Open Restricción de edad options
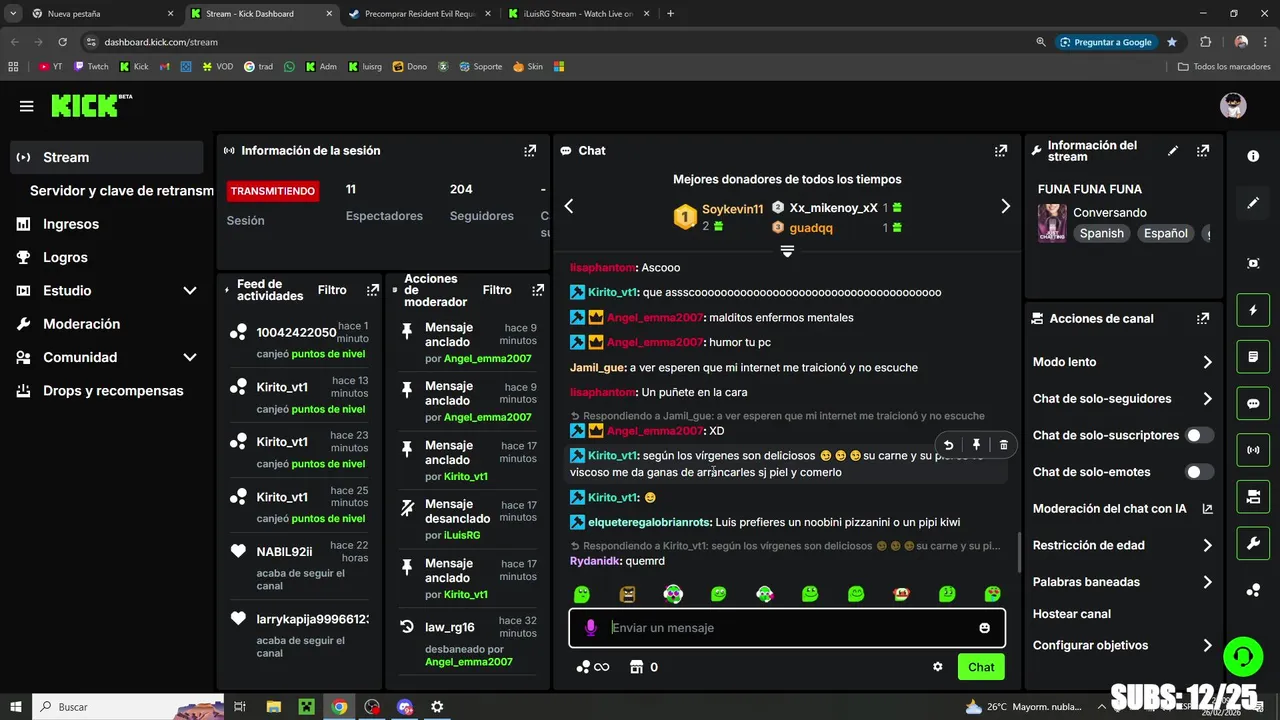Screen dimensions: 1280x720 1122,545
